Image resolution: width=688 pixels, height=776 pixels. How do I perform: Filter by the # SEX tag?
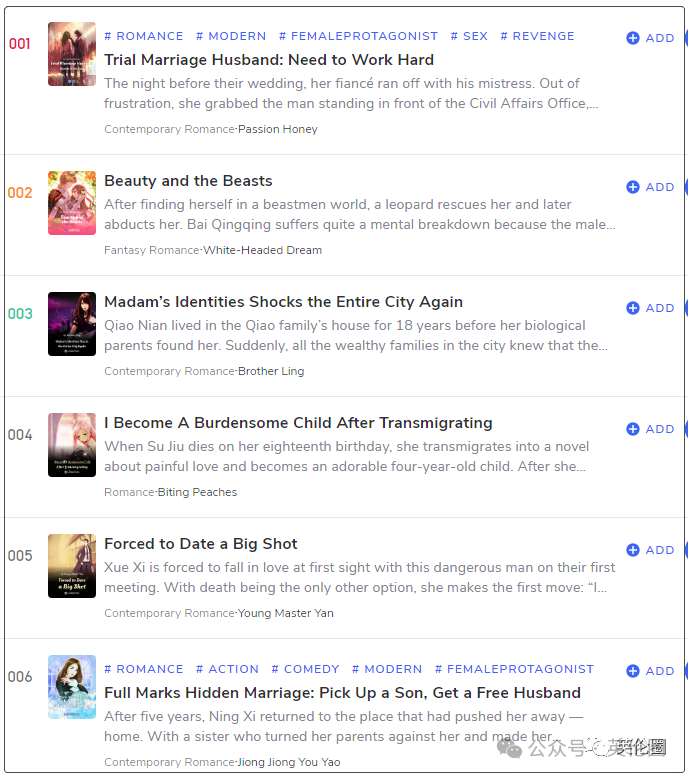click(x=469, y=36)
